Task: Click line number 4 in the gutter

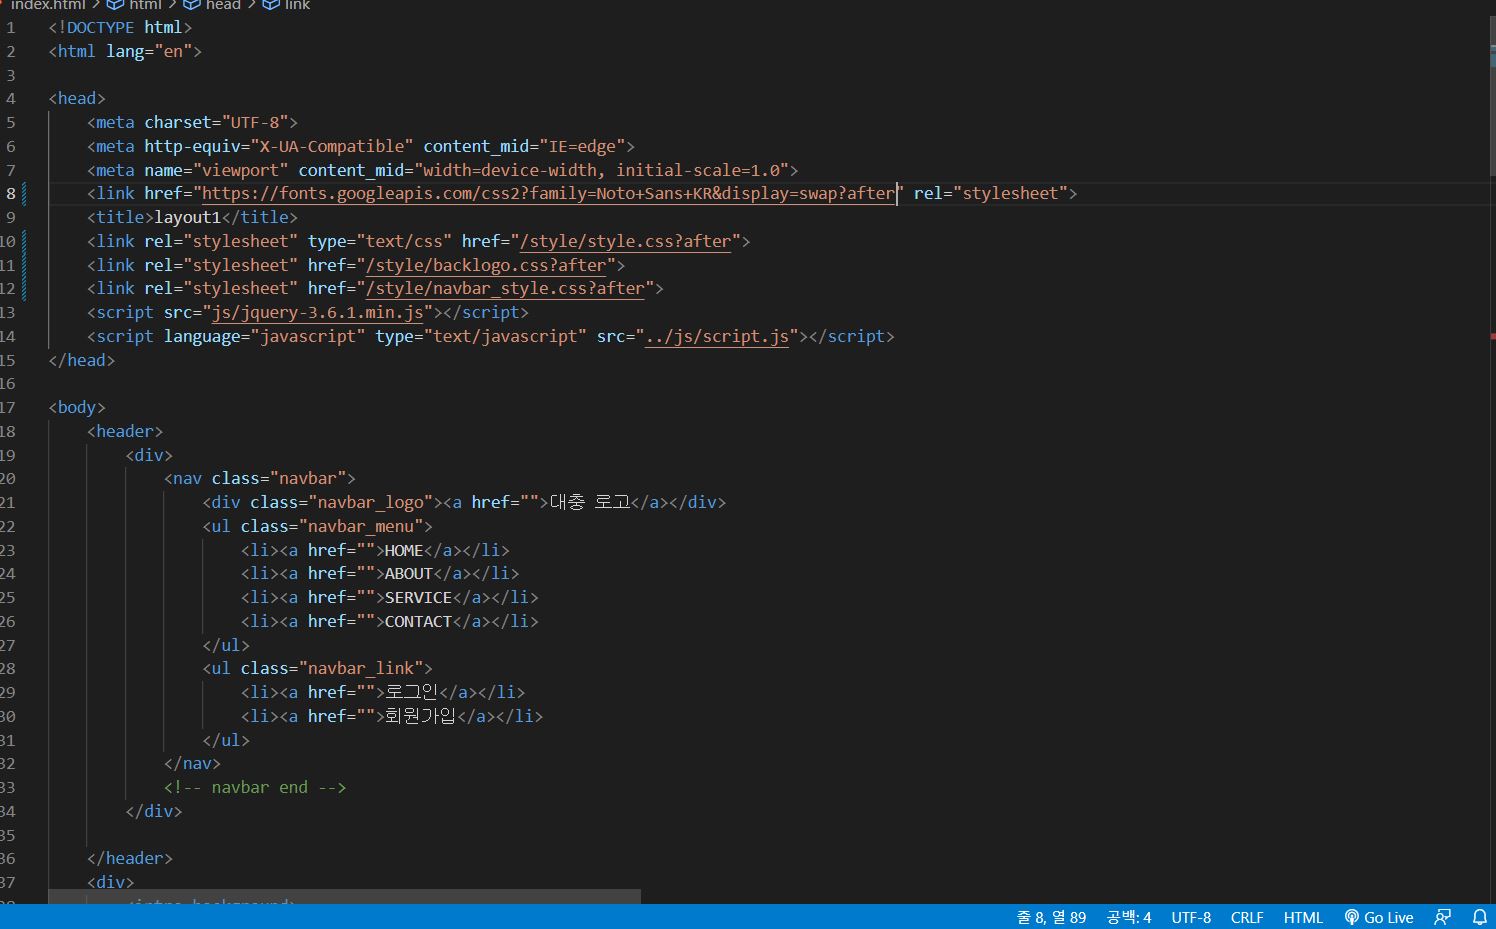Action: tap(11, 98)
